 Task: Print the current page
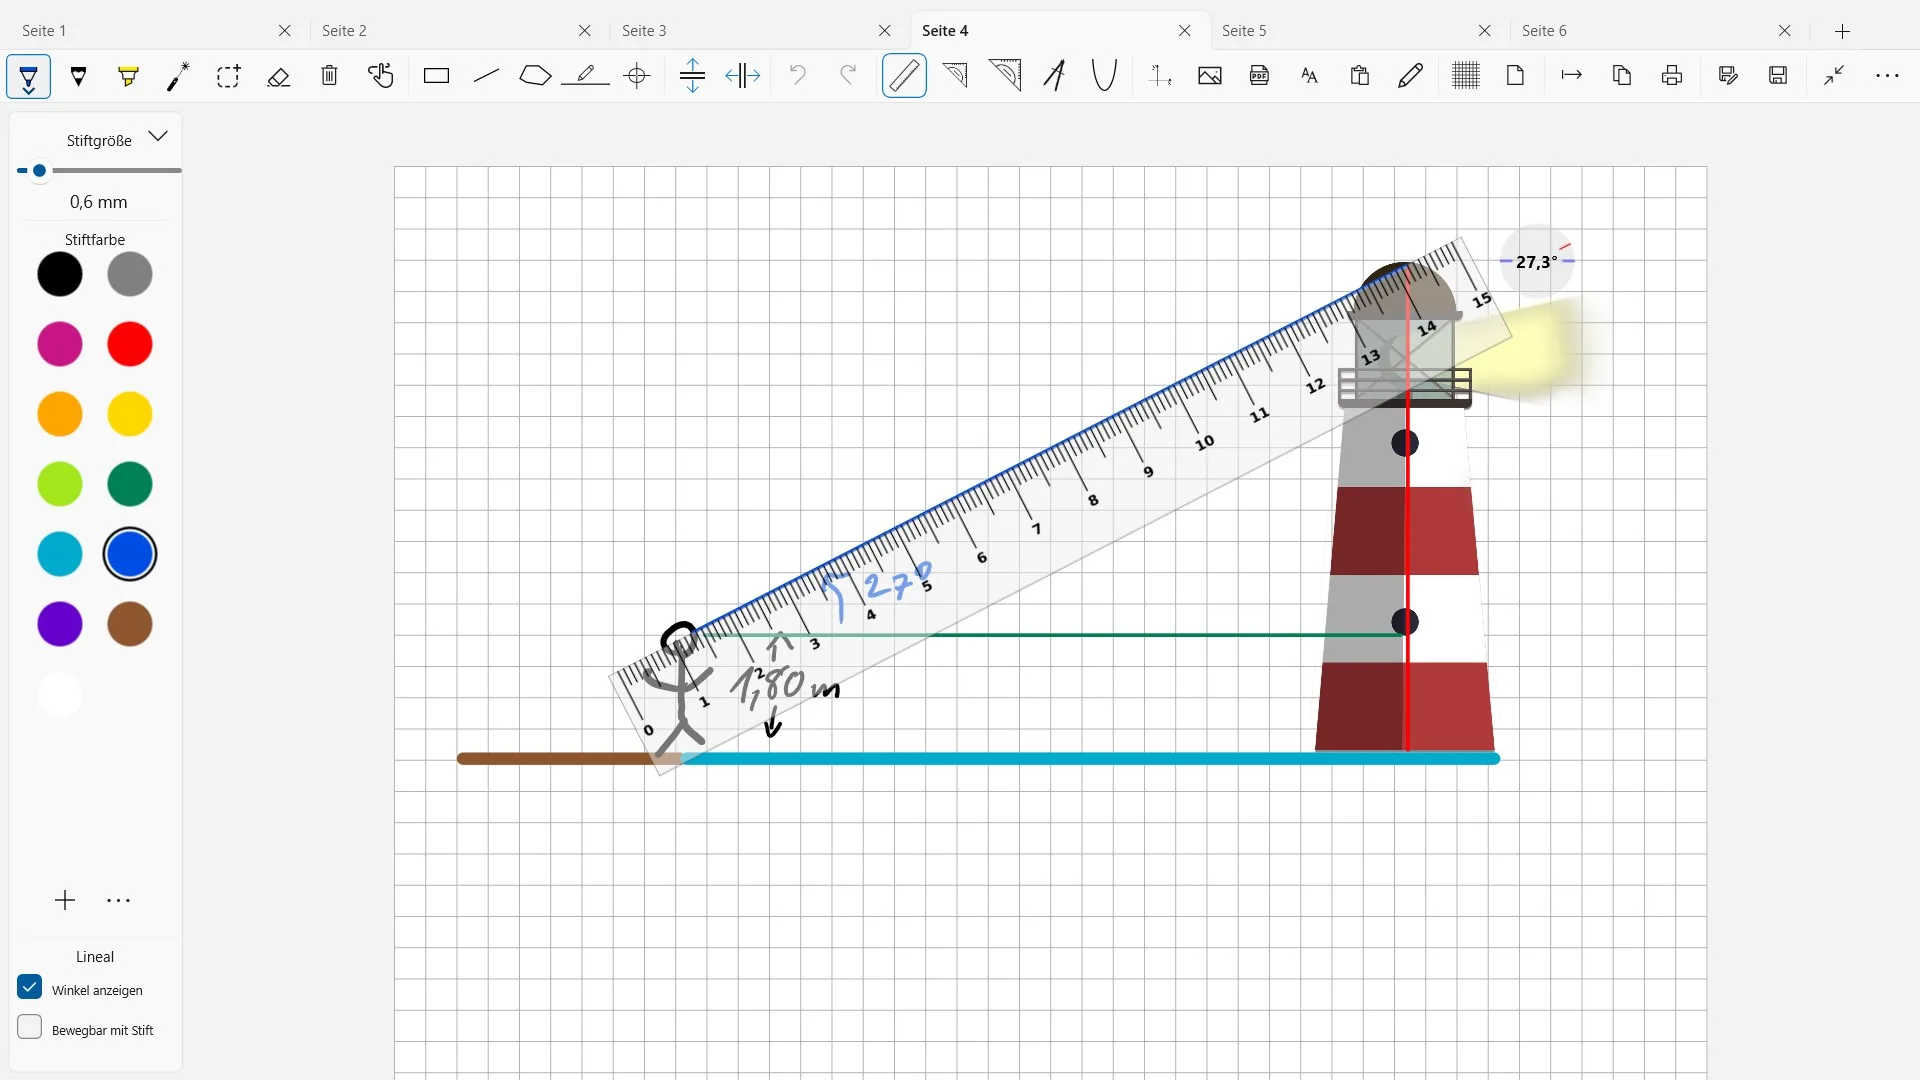pos(1672,76)
